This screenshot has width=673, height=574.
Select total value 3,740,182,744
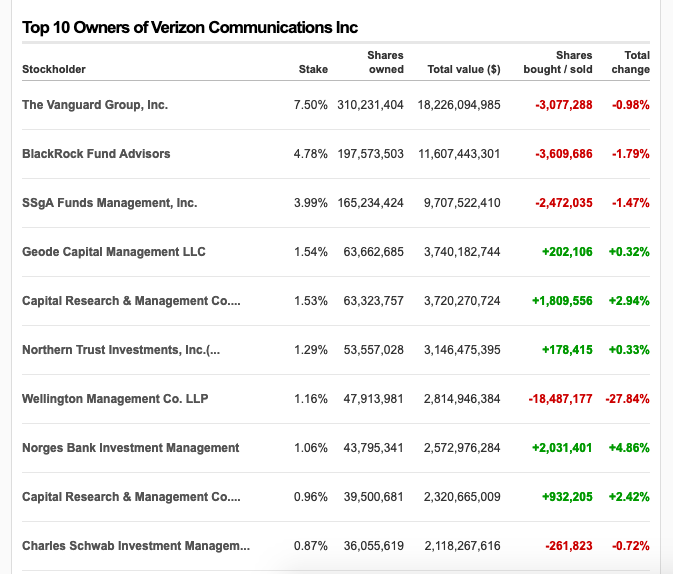point(462,252)
